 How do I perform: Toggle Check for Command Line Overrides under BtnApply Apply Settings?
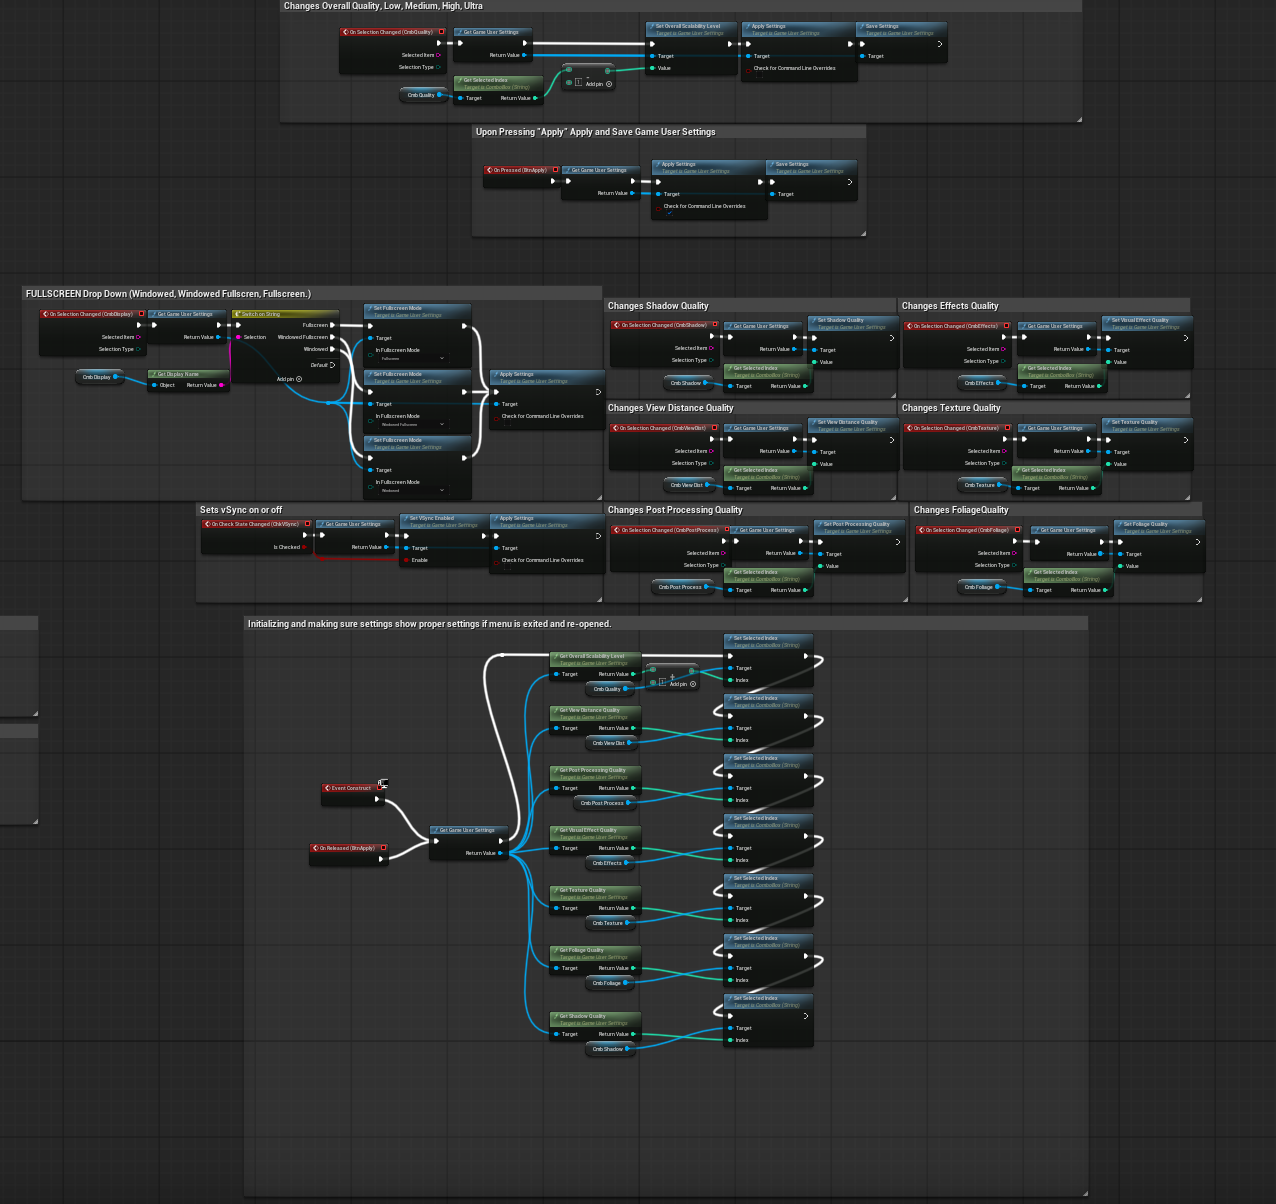(x=669, y=213)
